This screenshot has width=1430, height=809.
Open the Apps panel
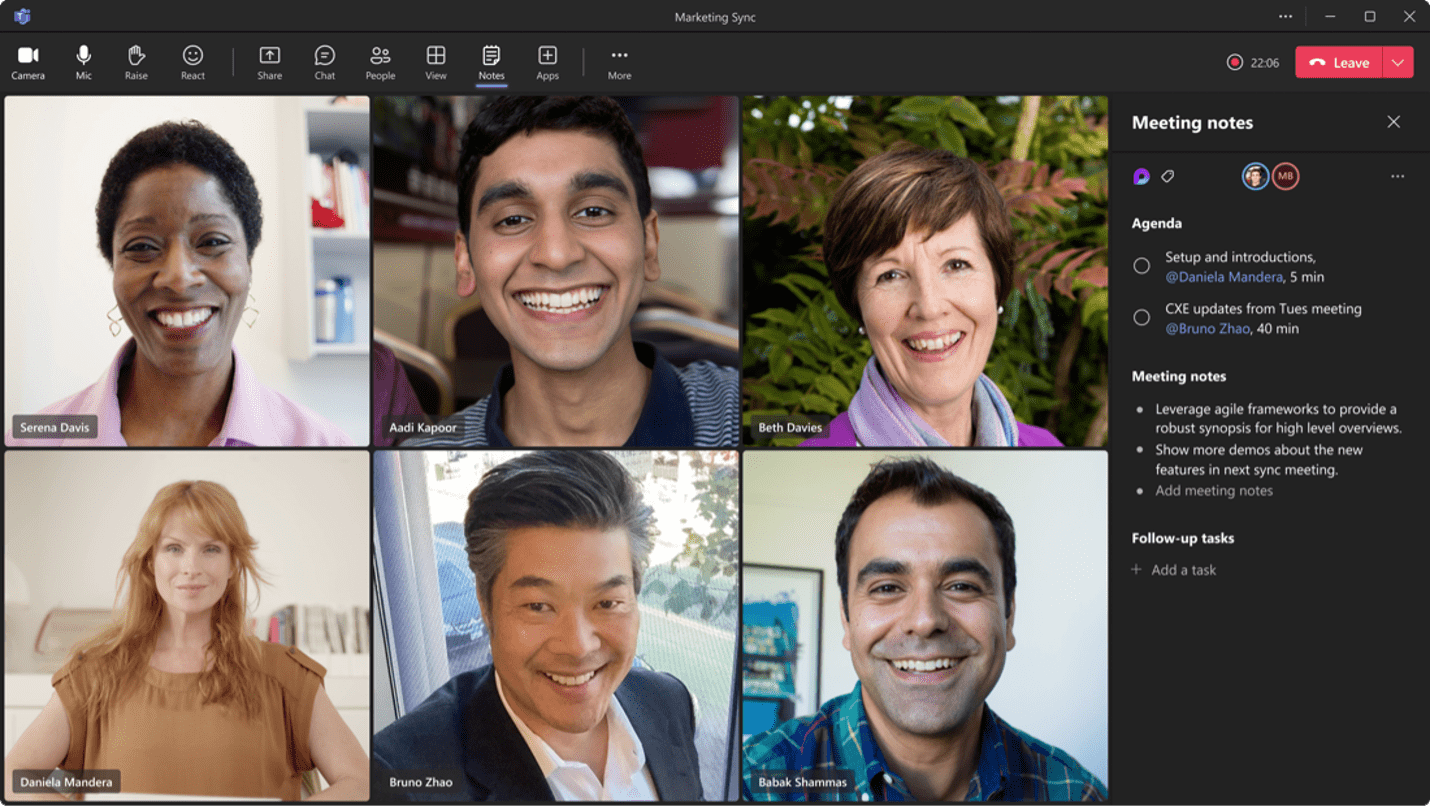547,62
